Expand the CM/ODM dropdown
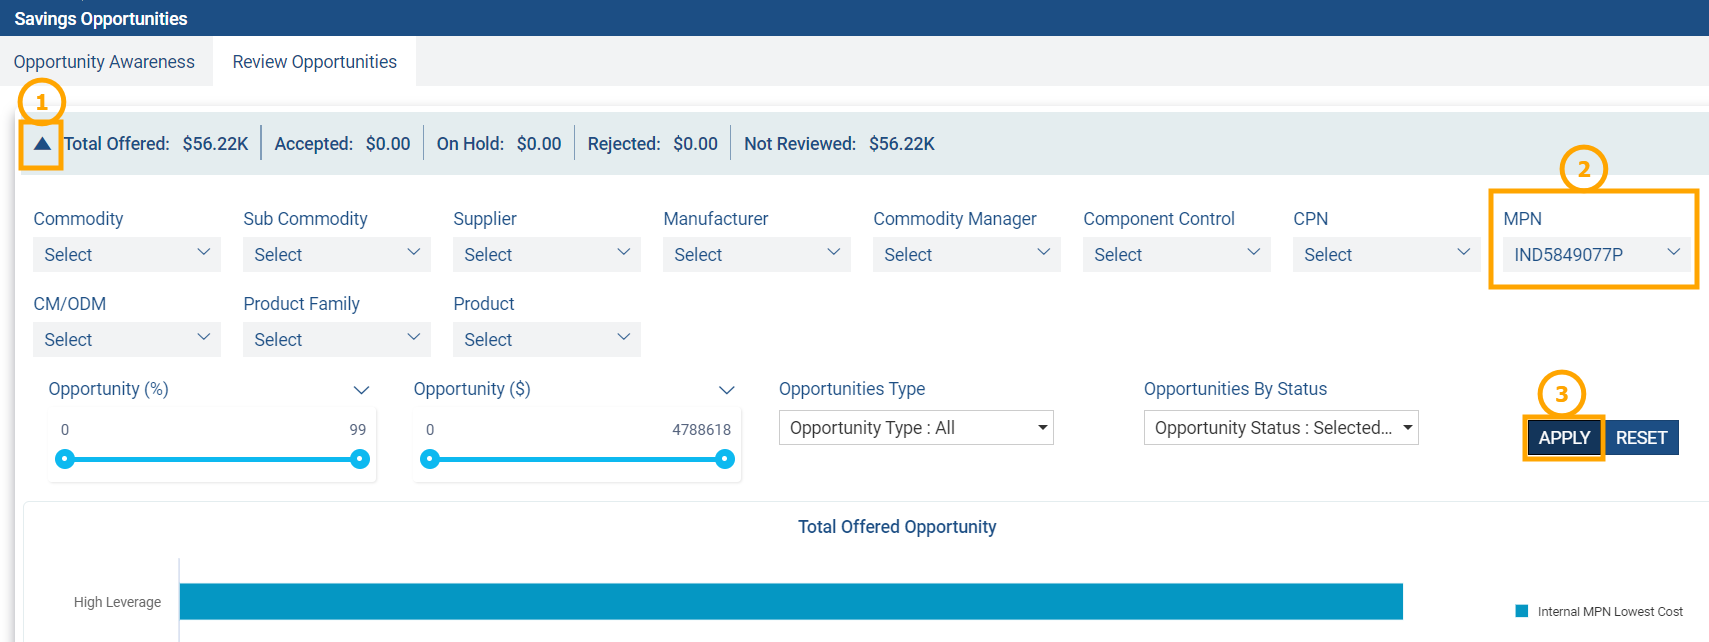Screen dimensions: 1709x642 tap(126, 339)
